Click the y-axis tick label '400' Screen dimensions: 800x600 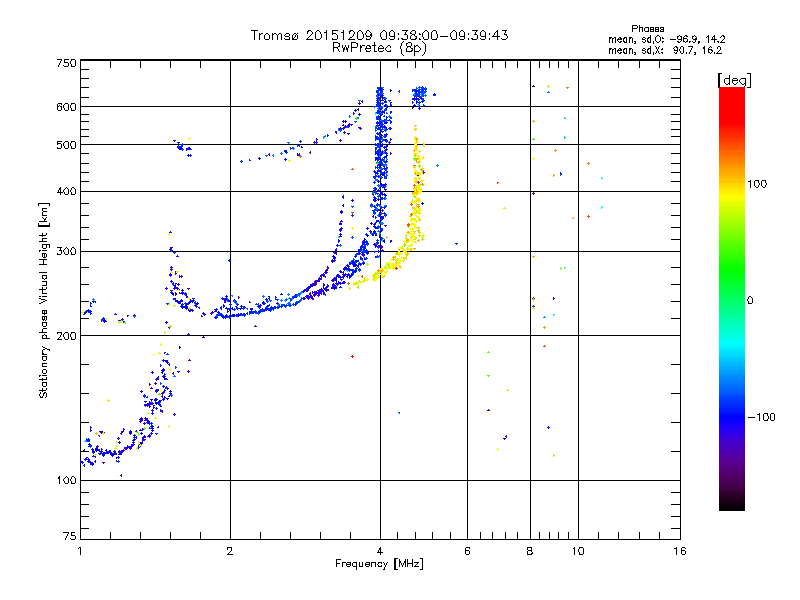coord(66,192)
